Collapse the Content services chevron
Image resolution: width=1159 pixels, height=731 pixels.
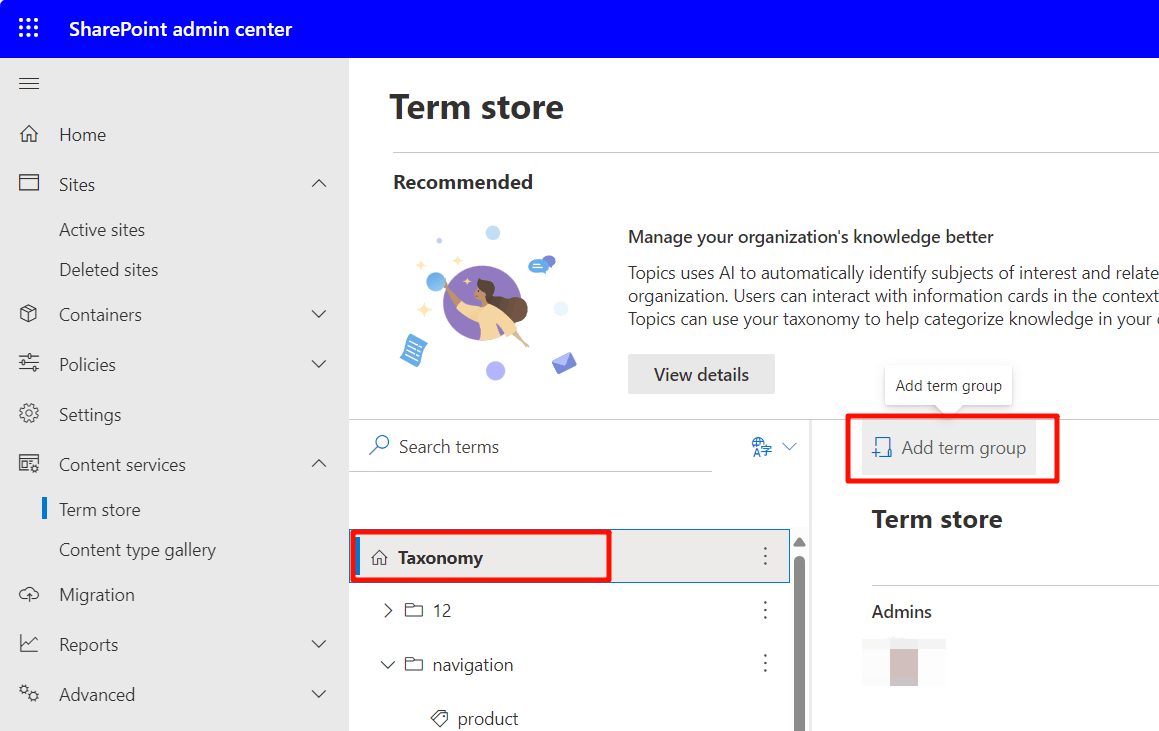pyautogui.click(x=319, y=463)
